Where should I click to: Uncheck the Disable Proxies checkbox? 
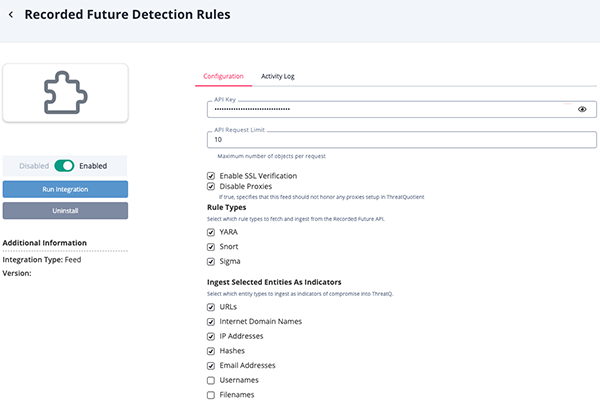(211, 186)
